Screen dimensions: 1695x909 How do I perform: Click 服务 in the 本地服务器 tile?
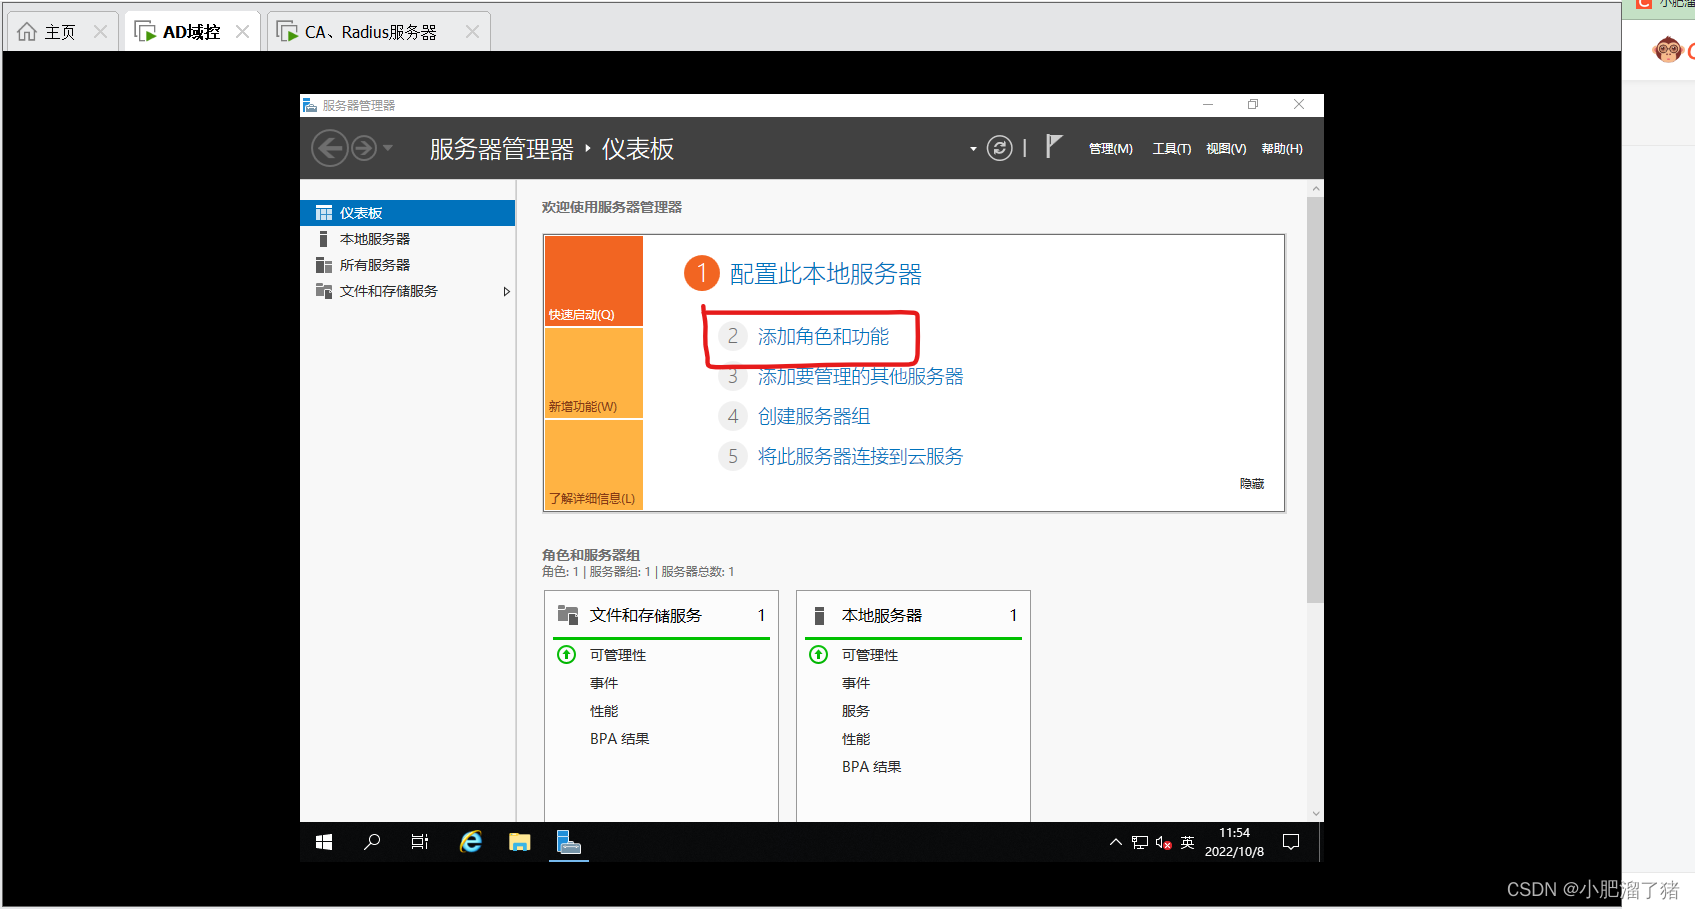(x=856, y=711)
